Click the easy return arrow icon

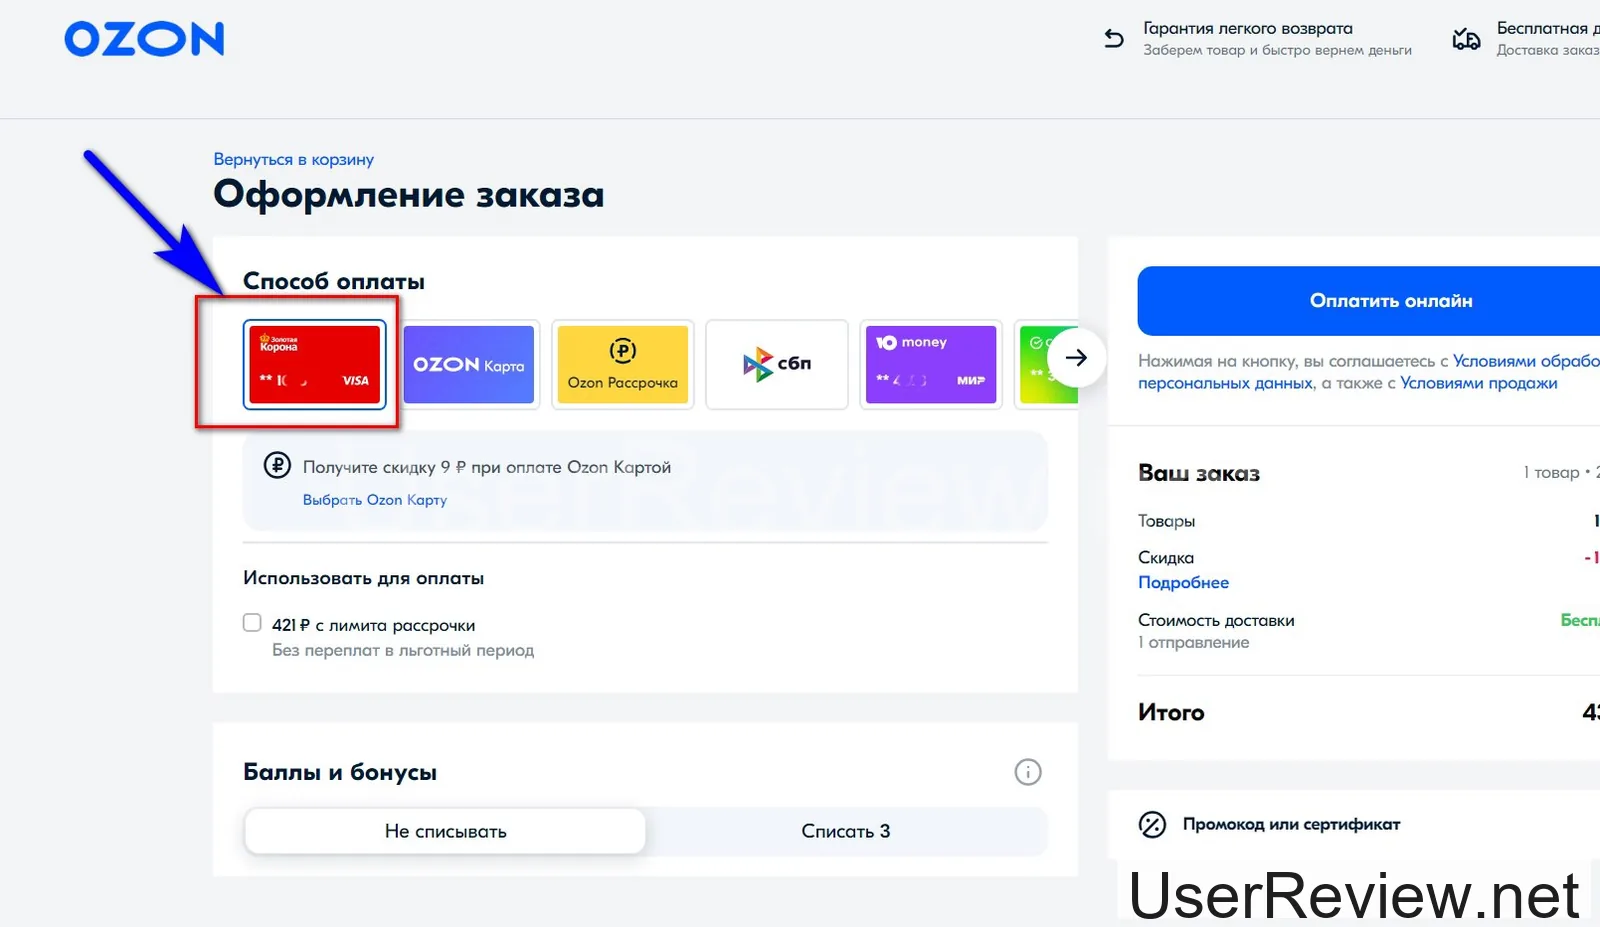(x=1113, y=39)
